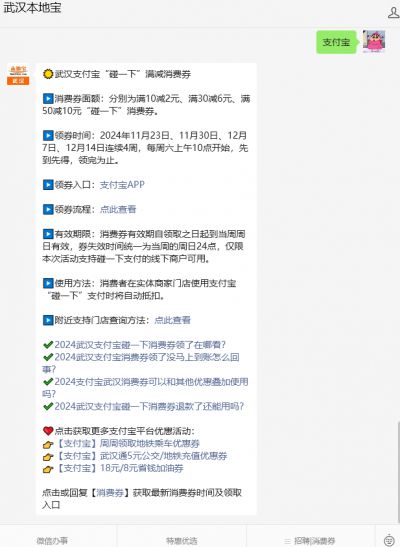The height and width of the screenshot is (547, 400).
Task: Open 武汉通5元公交/地铁充值优惠券 link
Action: click(x=141, y=456)
